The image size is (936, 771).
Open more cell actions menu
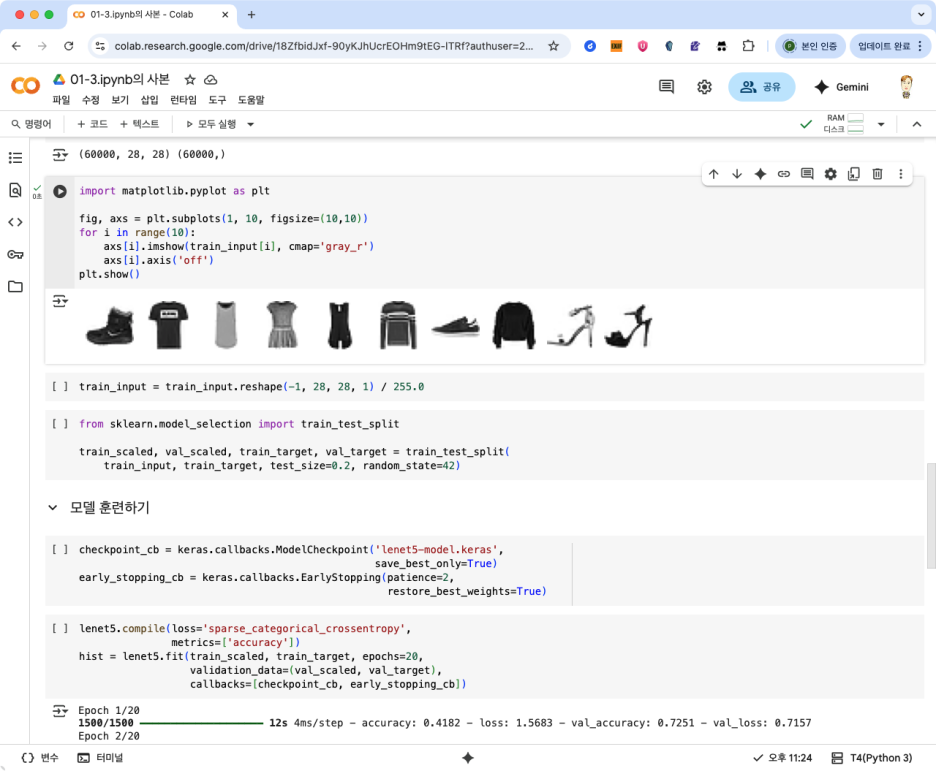[x=901, y=174]
